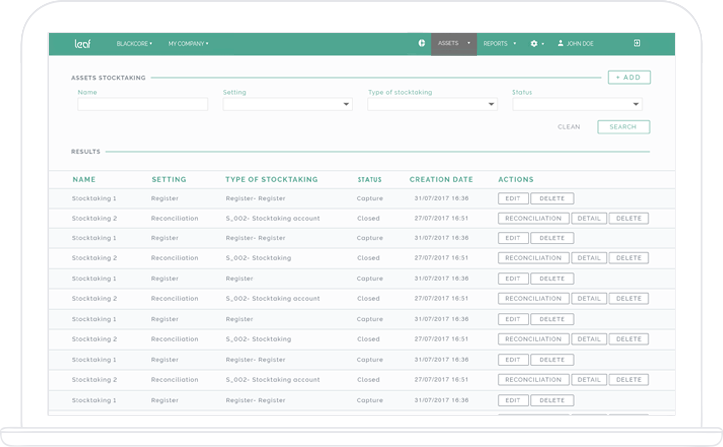Click the CLEAN link

[x=569, y=127]
